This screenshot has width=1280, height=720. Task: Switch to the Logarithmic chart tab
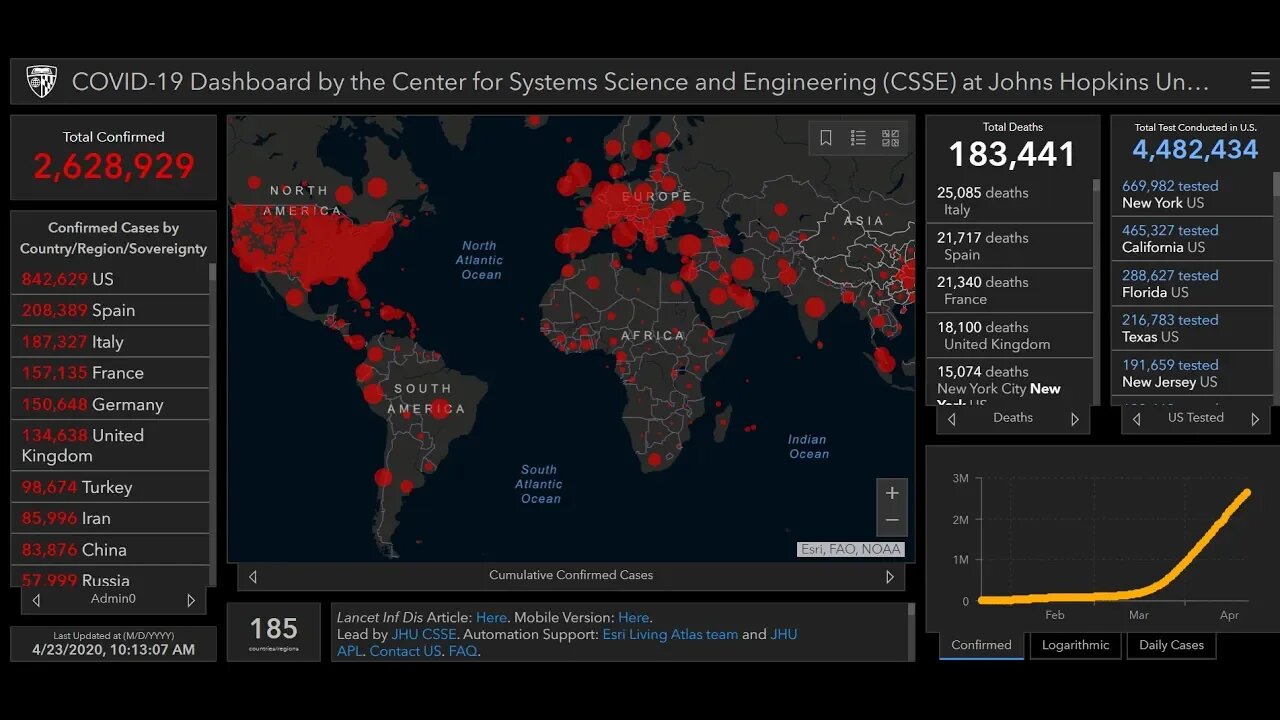pos(1075,645)
